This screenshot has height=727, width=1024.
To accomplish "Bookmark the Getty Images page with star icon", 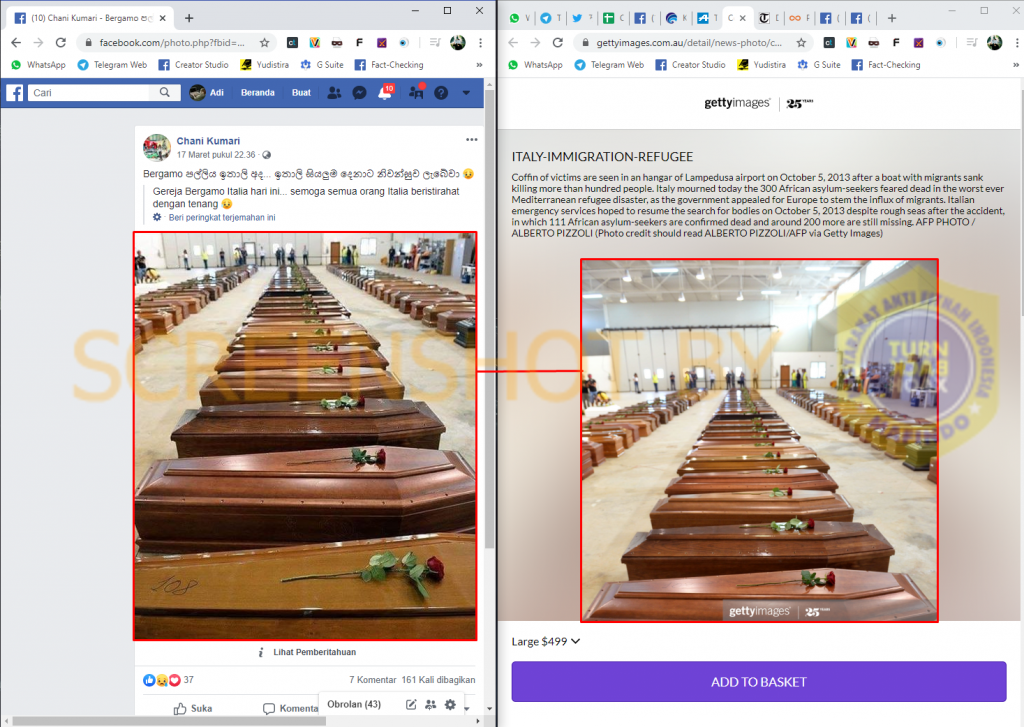I will pyautogui.click(x=801, y=42).
